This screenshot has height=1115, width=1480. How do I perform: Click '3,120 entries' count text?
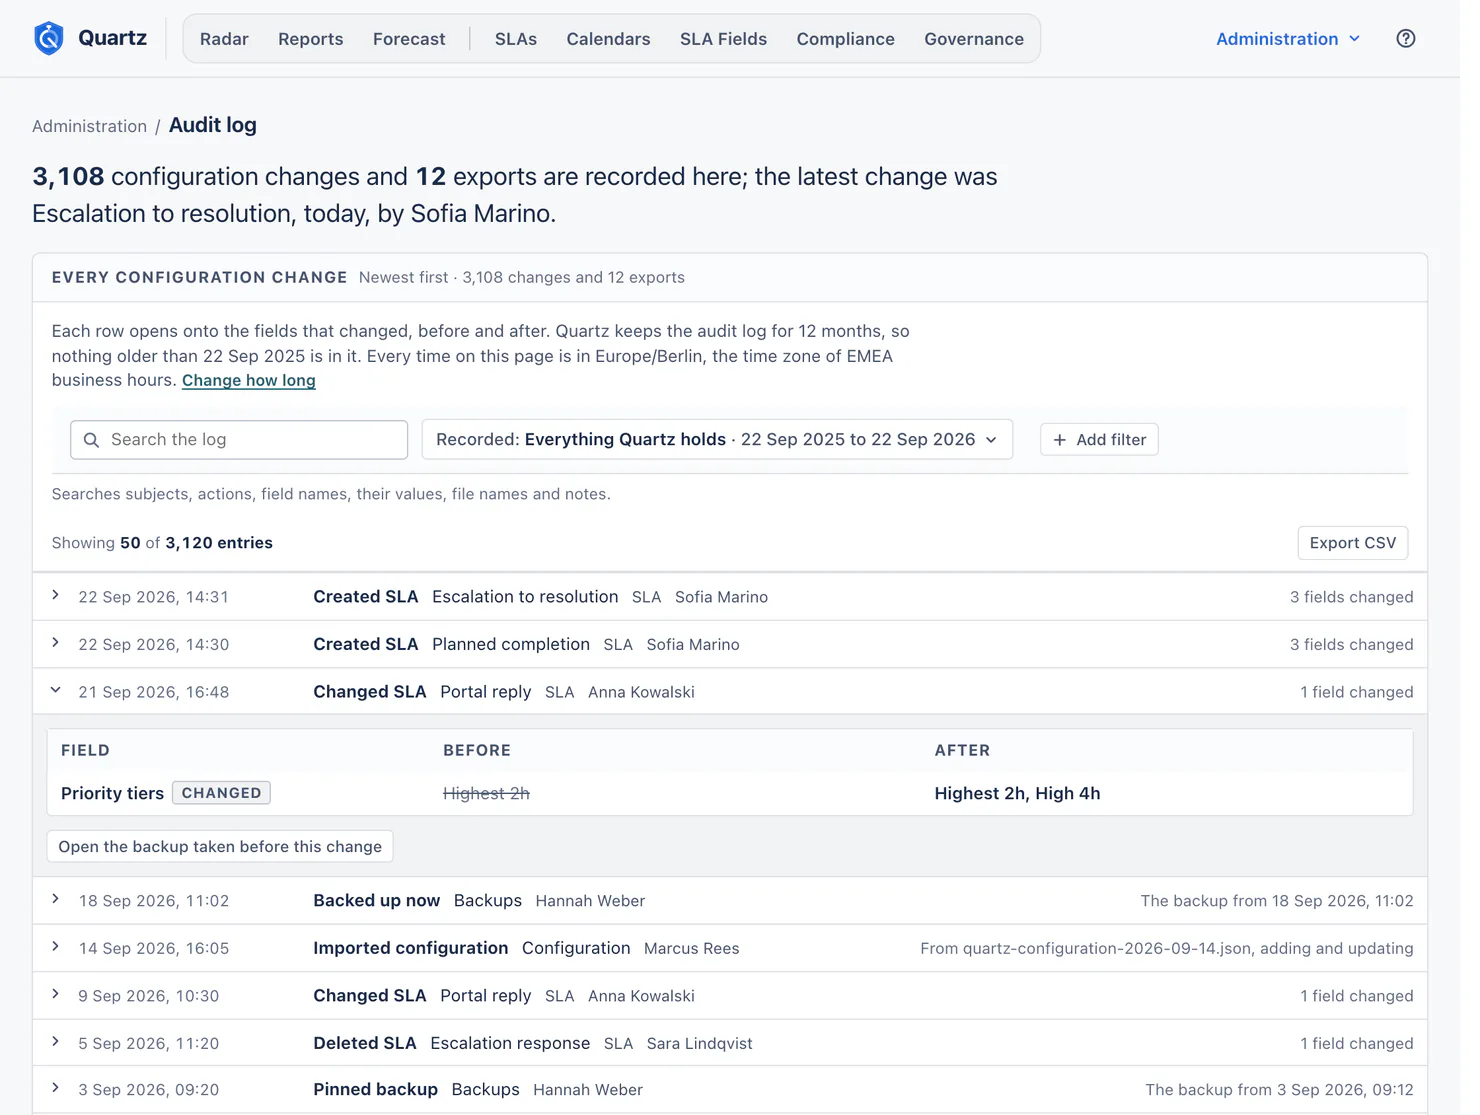219,543
